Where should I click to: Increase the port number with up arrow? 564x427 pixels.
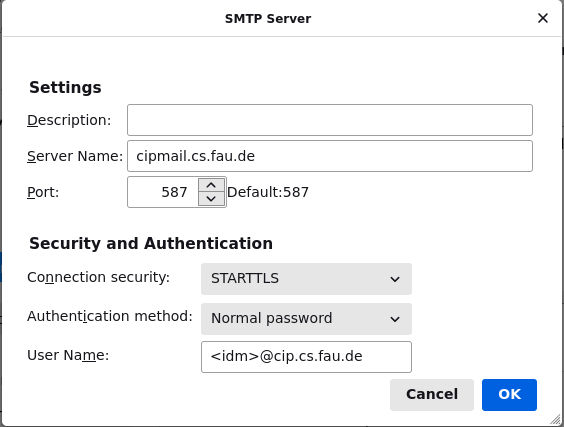coord(211,185)
